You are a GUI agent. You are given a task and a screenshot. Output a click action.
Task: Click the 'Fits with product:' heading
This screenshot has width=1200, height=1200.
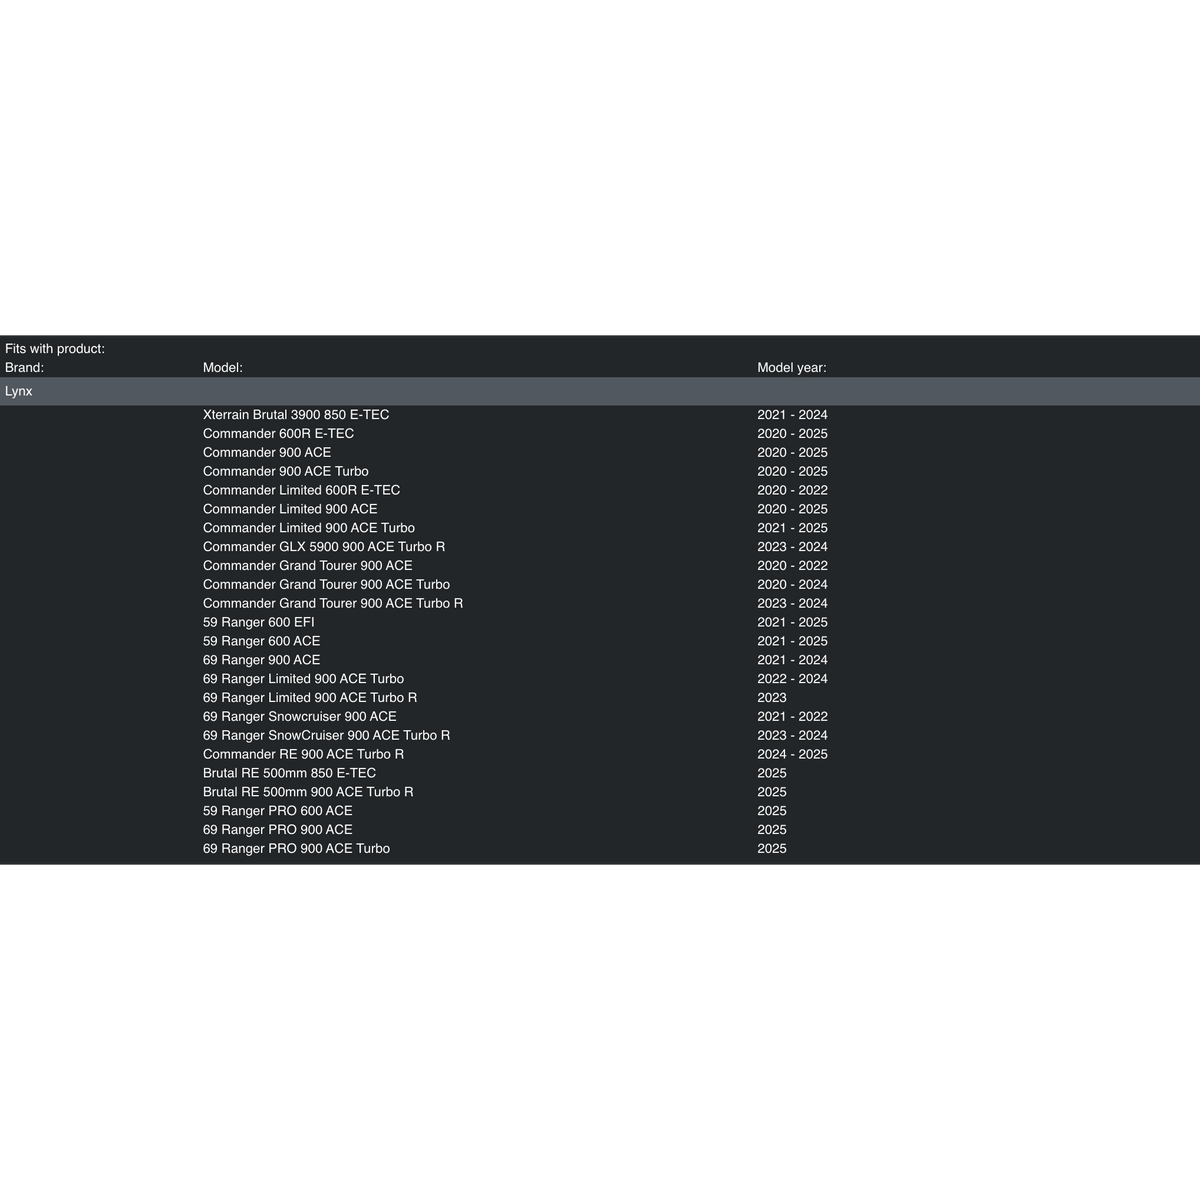click(x=55, y=349)
